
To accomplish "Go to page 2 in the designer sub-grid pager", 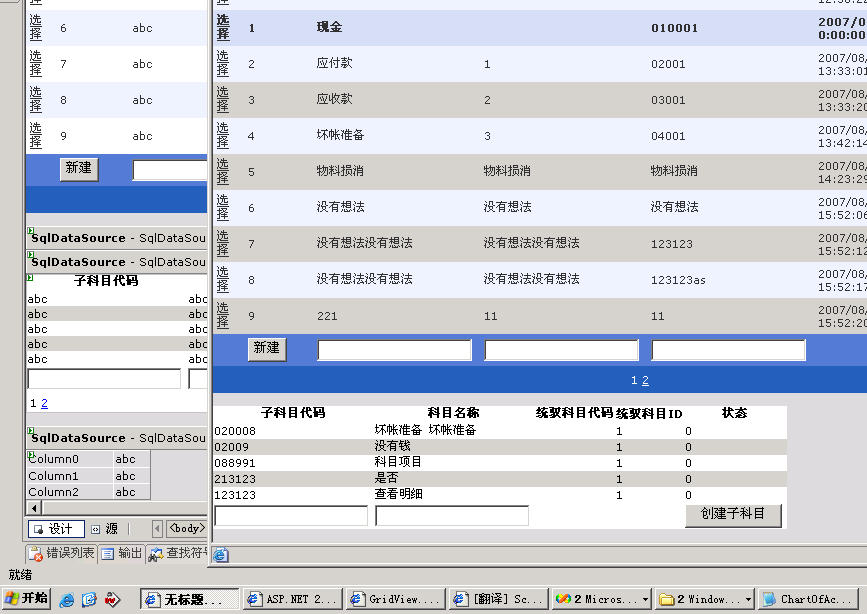I will click(44, 403).
